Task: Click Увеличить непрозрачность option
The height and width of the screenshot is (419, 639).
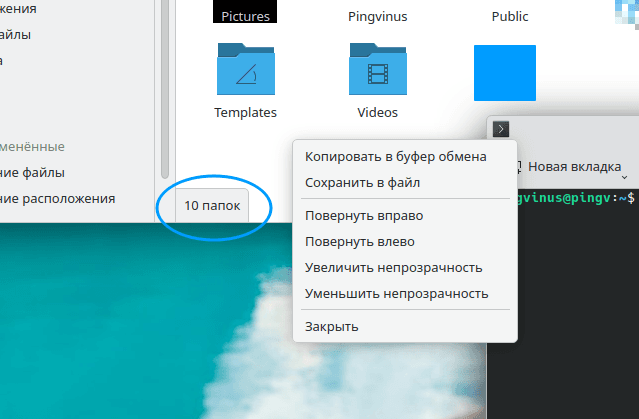Action: (394, 268)
